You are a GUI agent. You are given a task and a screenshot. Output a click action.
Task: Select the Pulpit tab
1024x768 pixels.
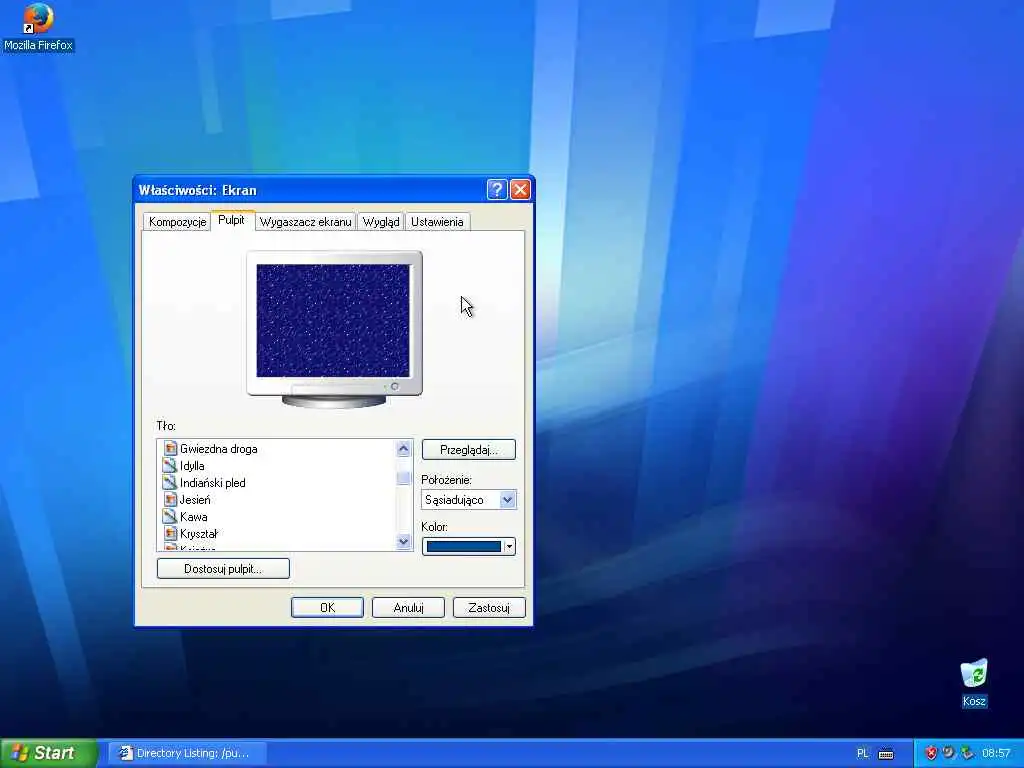[x=231, y=220]
